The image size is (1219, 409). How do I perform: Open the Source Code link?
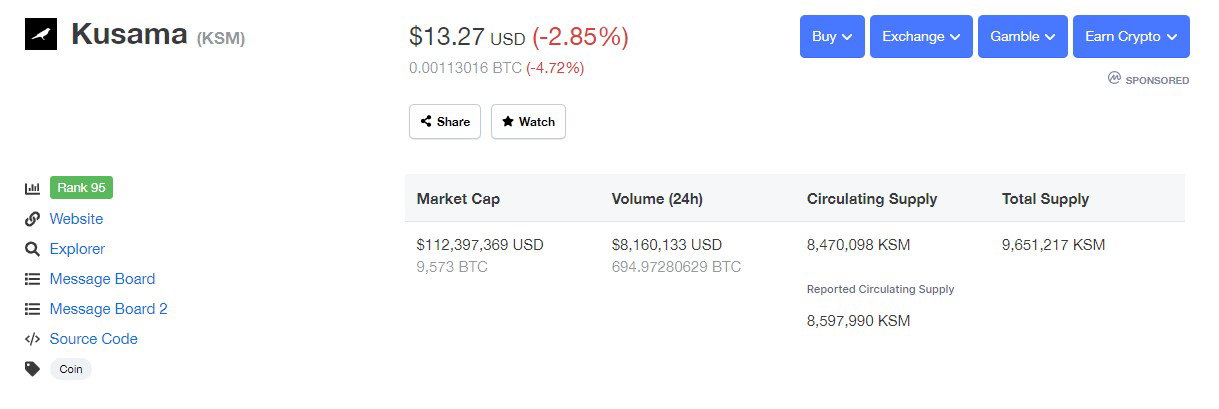point(93,339)
